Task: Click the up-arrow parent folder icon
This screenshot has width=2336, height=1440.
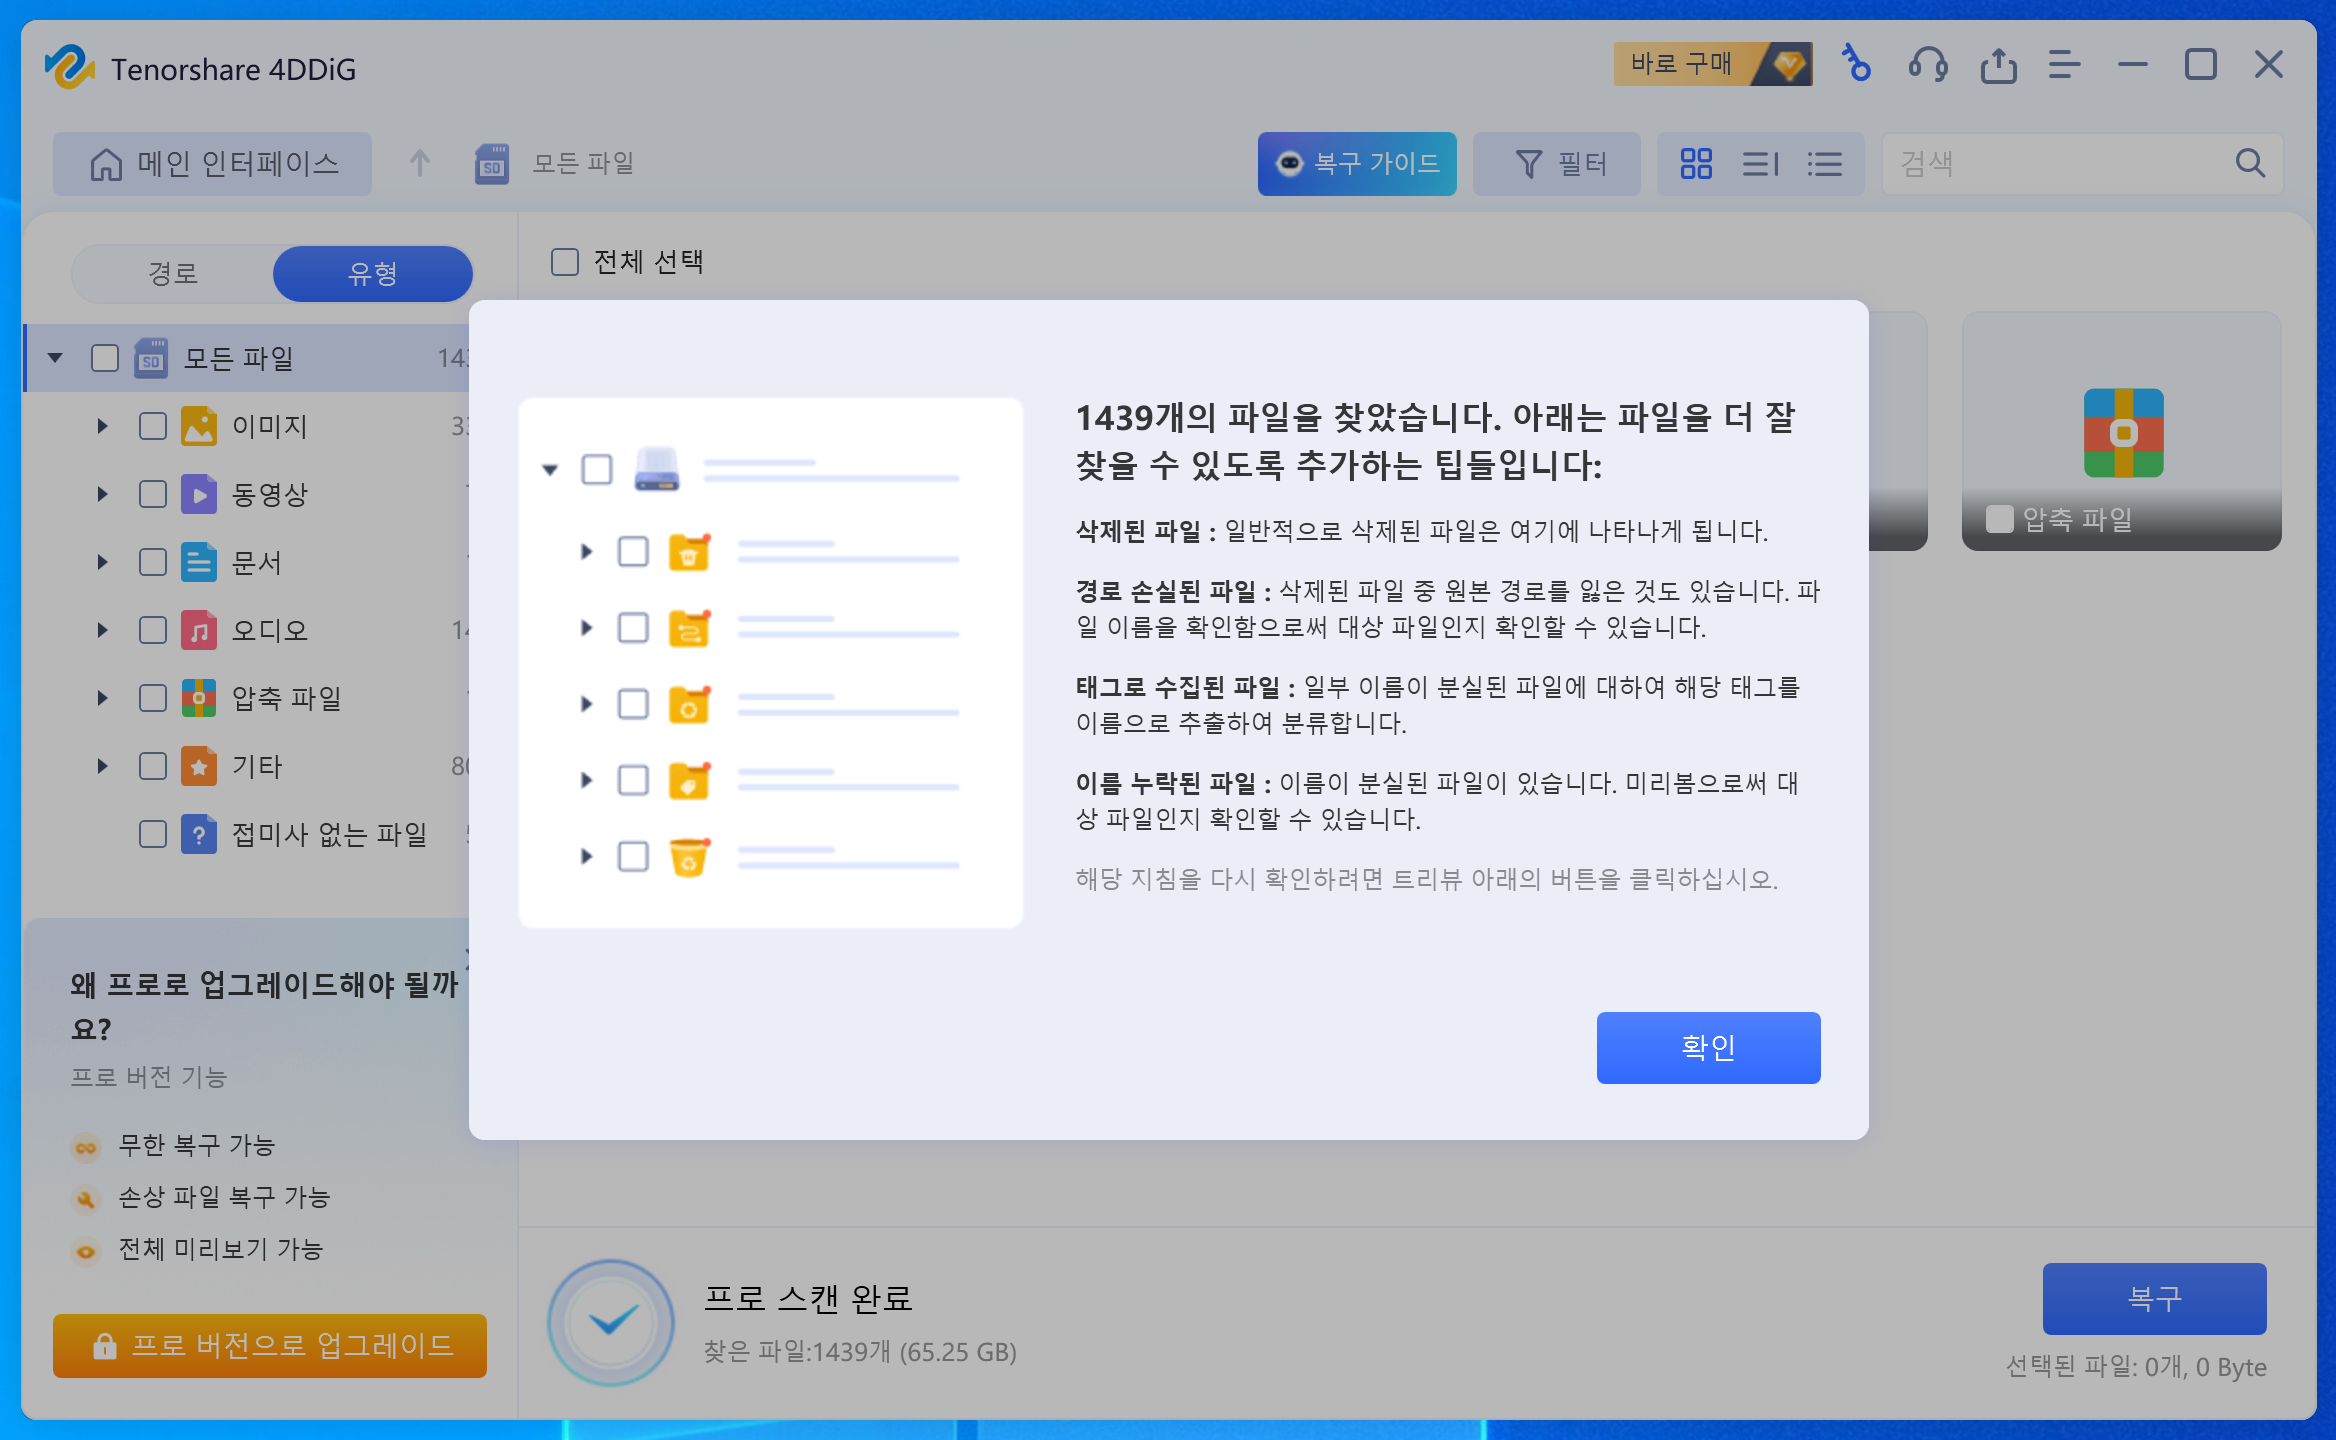Action: coord(420,163)
